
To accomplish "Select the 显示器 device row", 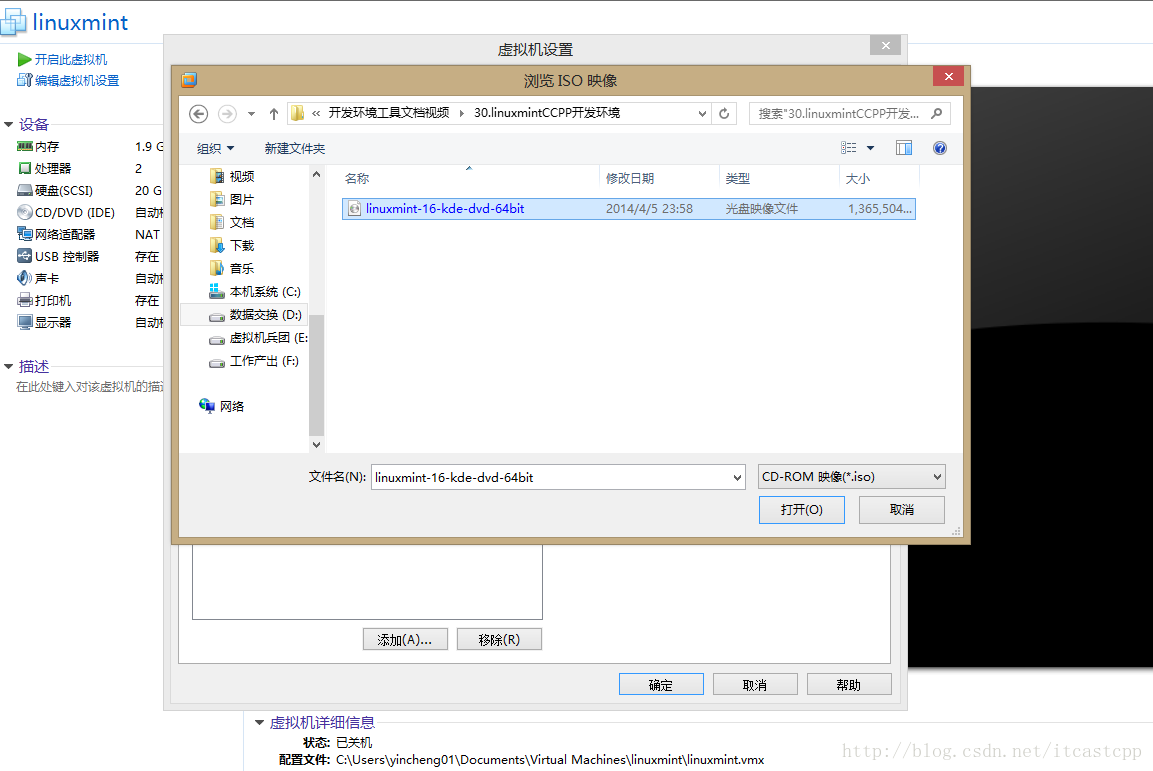I will [89, 323].
